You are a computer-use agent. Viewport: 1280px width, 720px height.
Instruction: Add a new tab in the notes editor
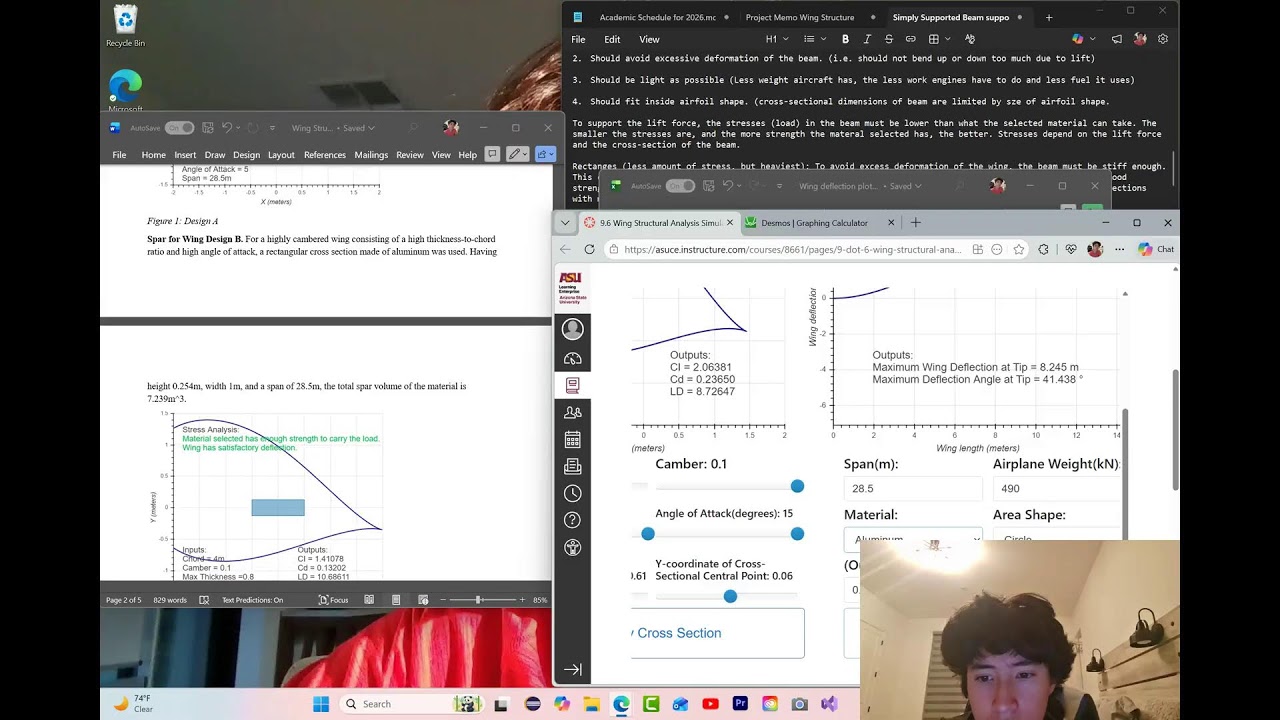pos(1049,17)
